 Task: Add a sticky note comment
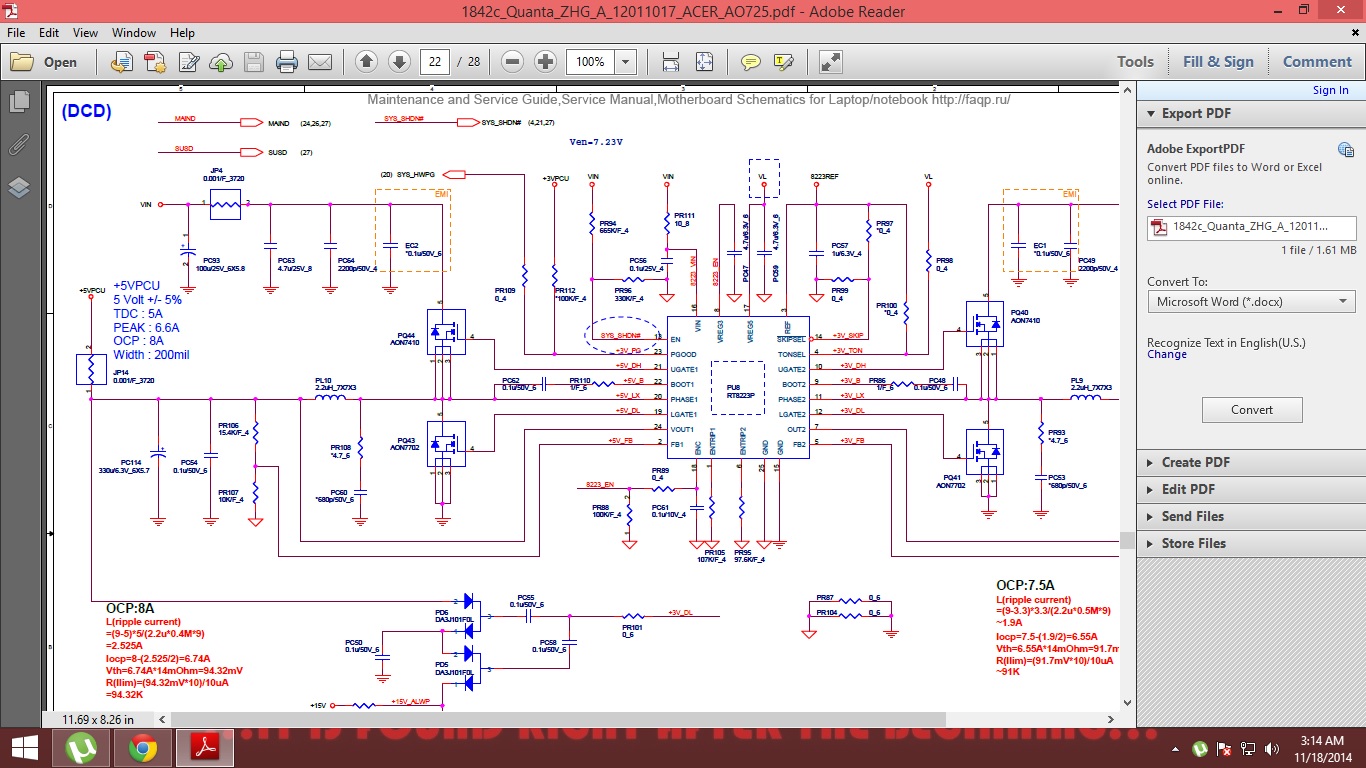coord(750,62)
